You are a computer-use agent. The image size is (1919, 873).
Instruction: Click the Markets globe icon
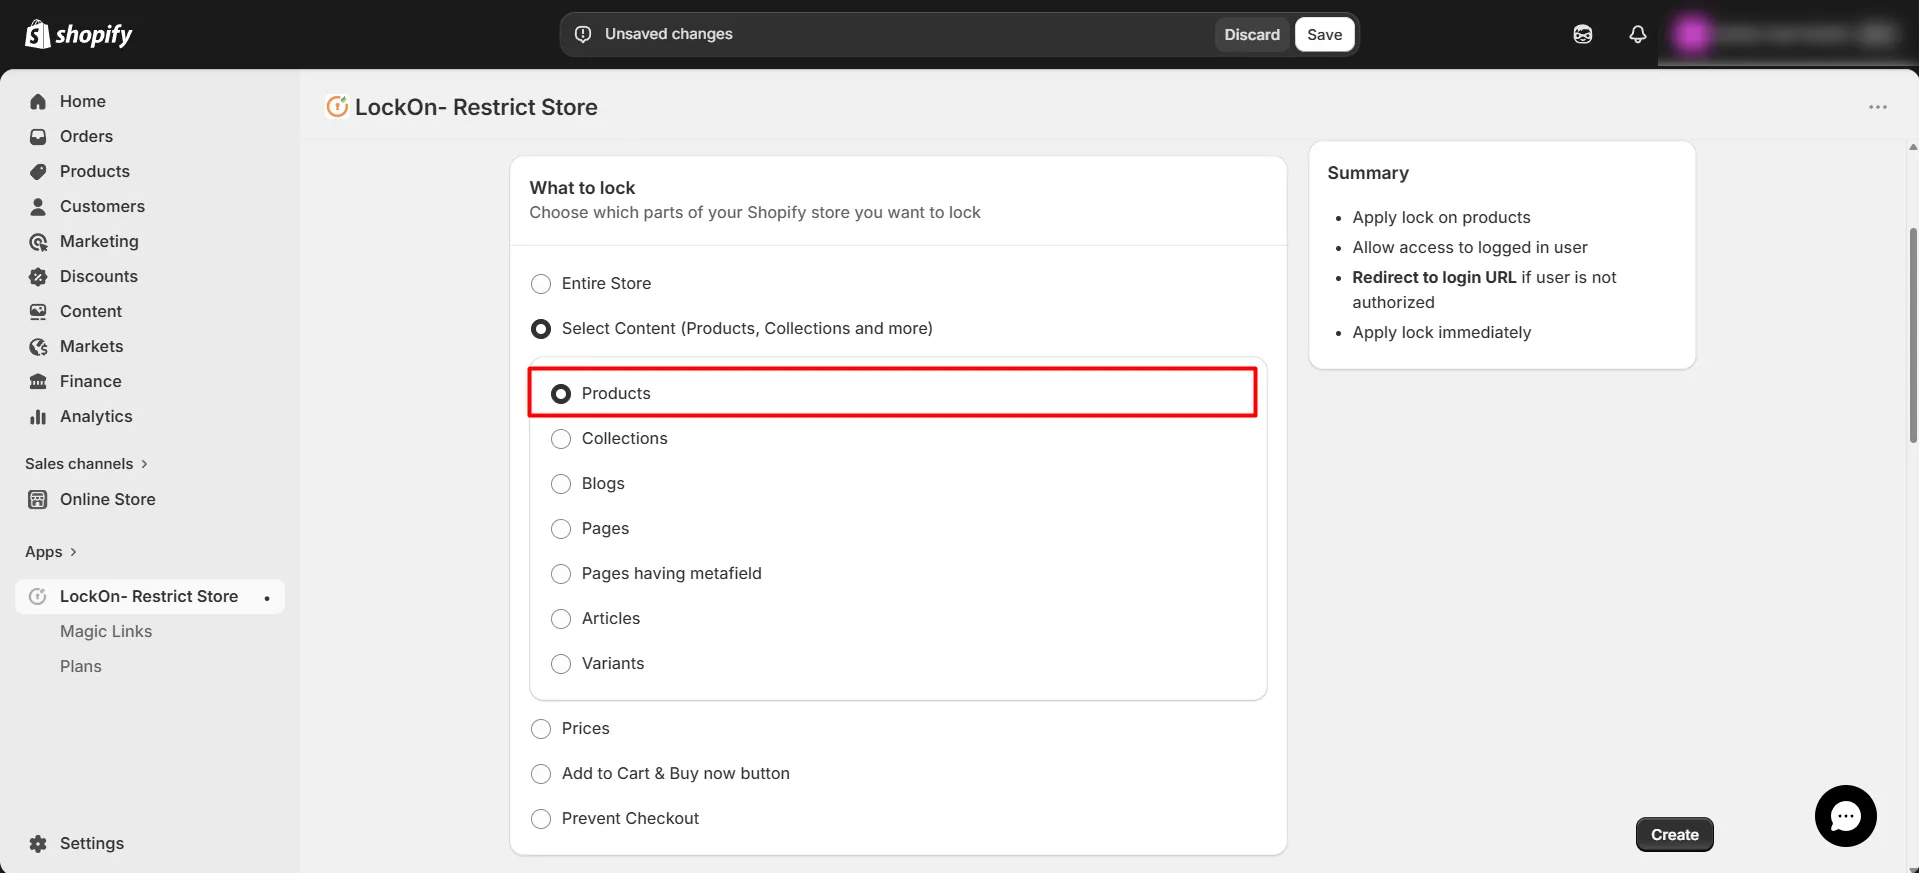pos(38,346)
